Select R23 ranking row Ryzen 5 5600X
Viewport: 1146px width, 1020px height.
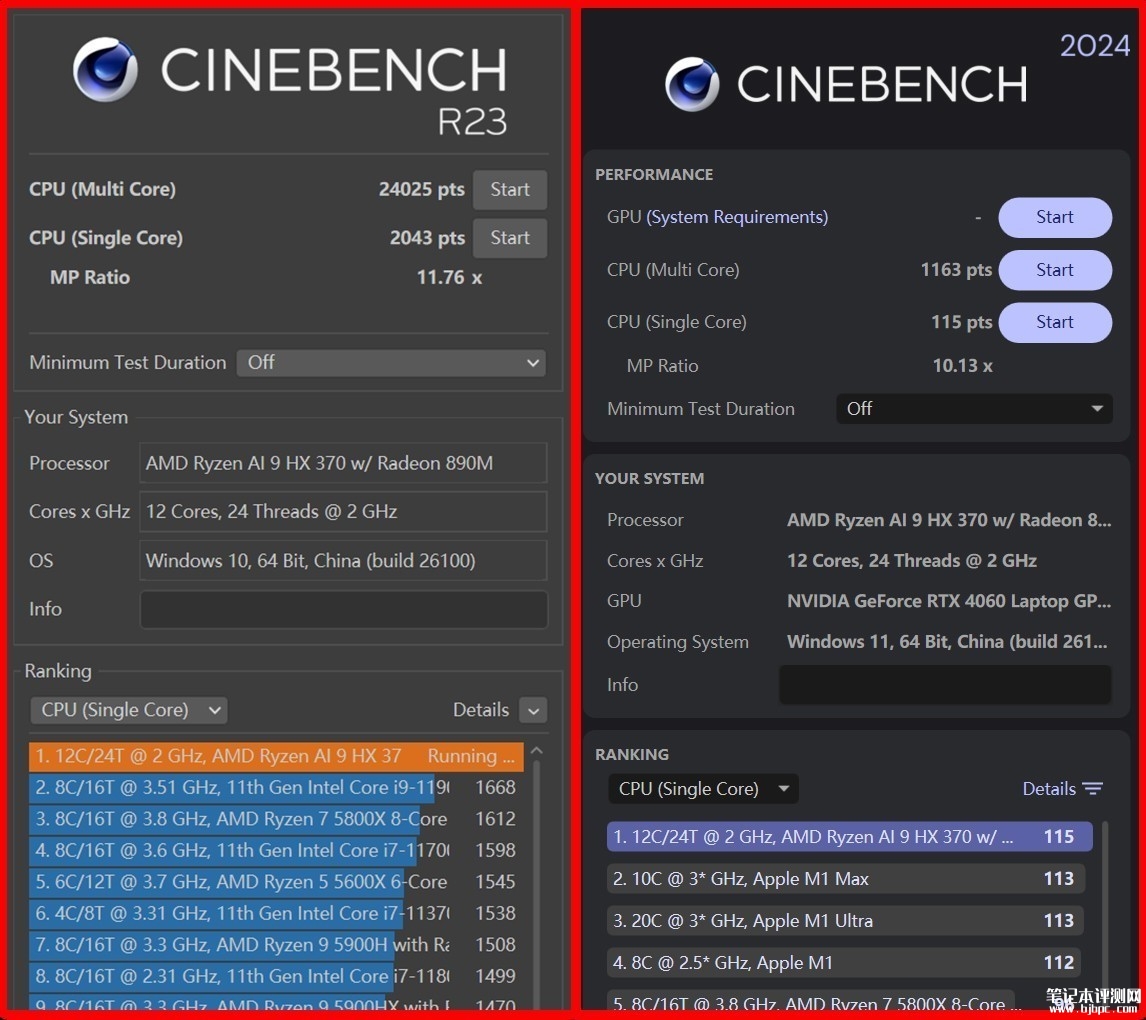point(276,882)
